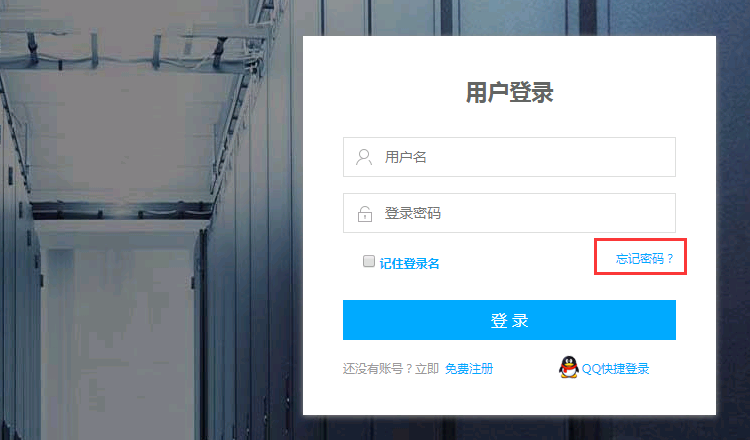Click the 用户登录 heading
This screenshot has width=750, height=440.
509,92
